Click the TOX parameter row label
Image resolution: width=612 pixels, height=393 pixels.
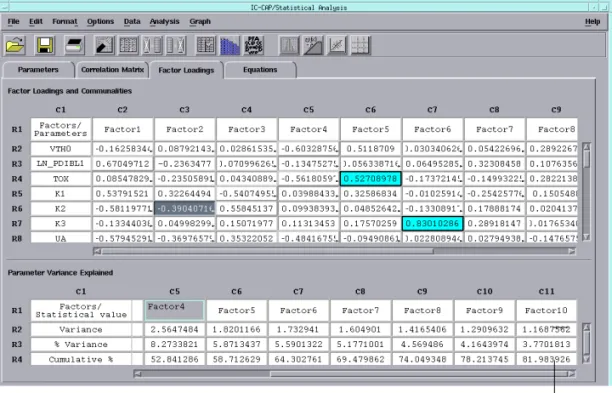point(61,179)
